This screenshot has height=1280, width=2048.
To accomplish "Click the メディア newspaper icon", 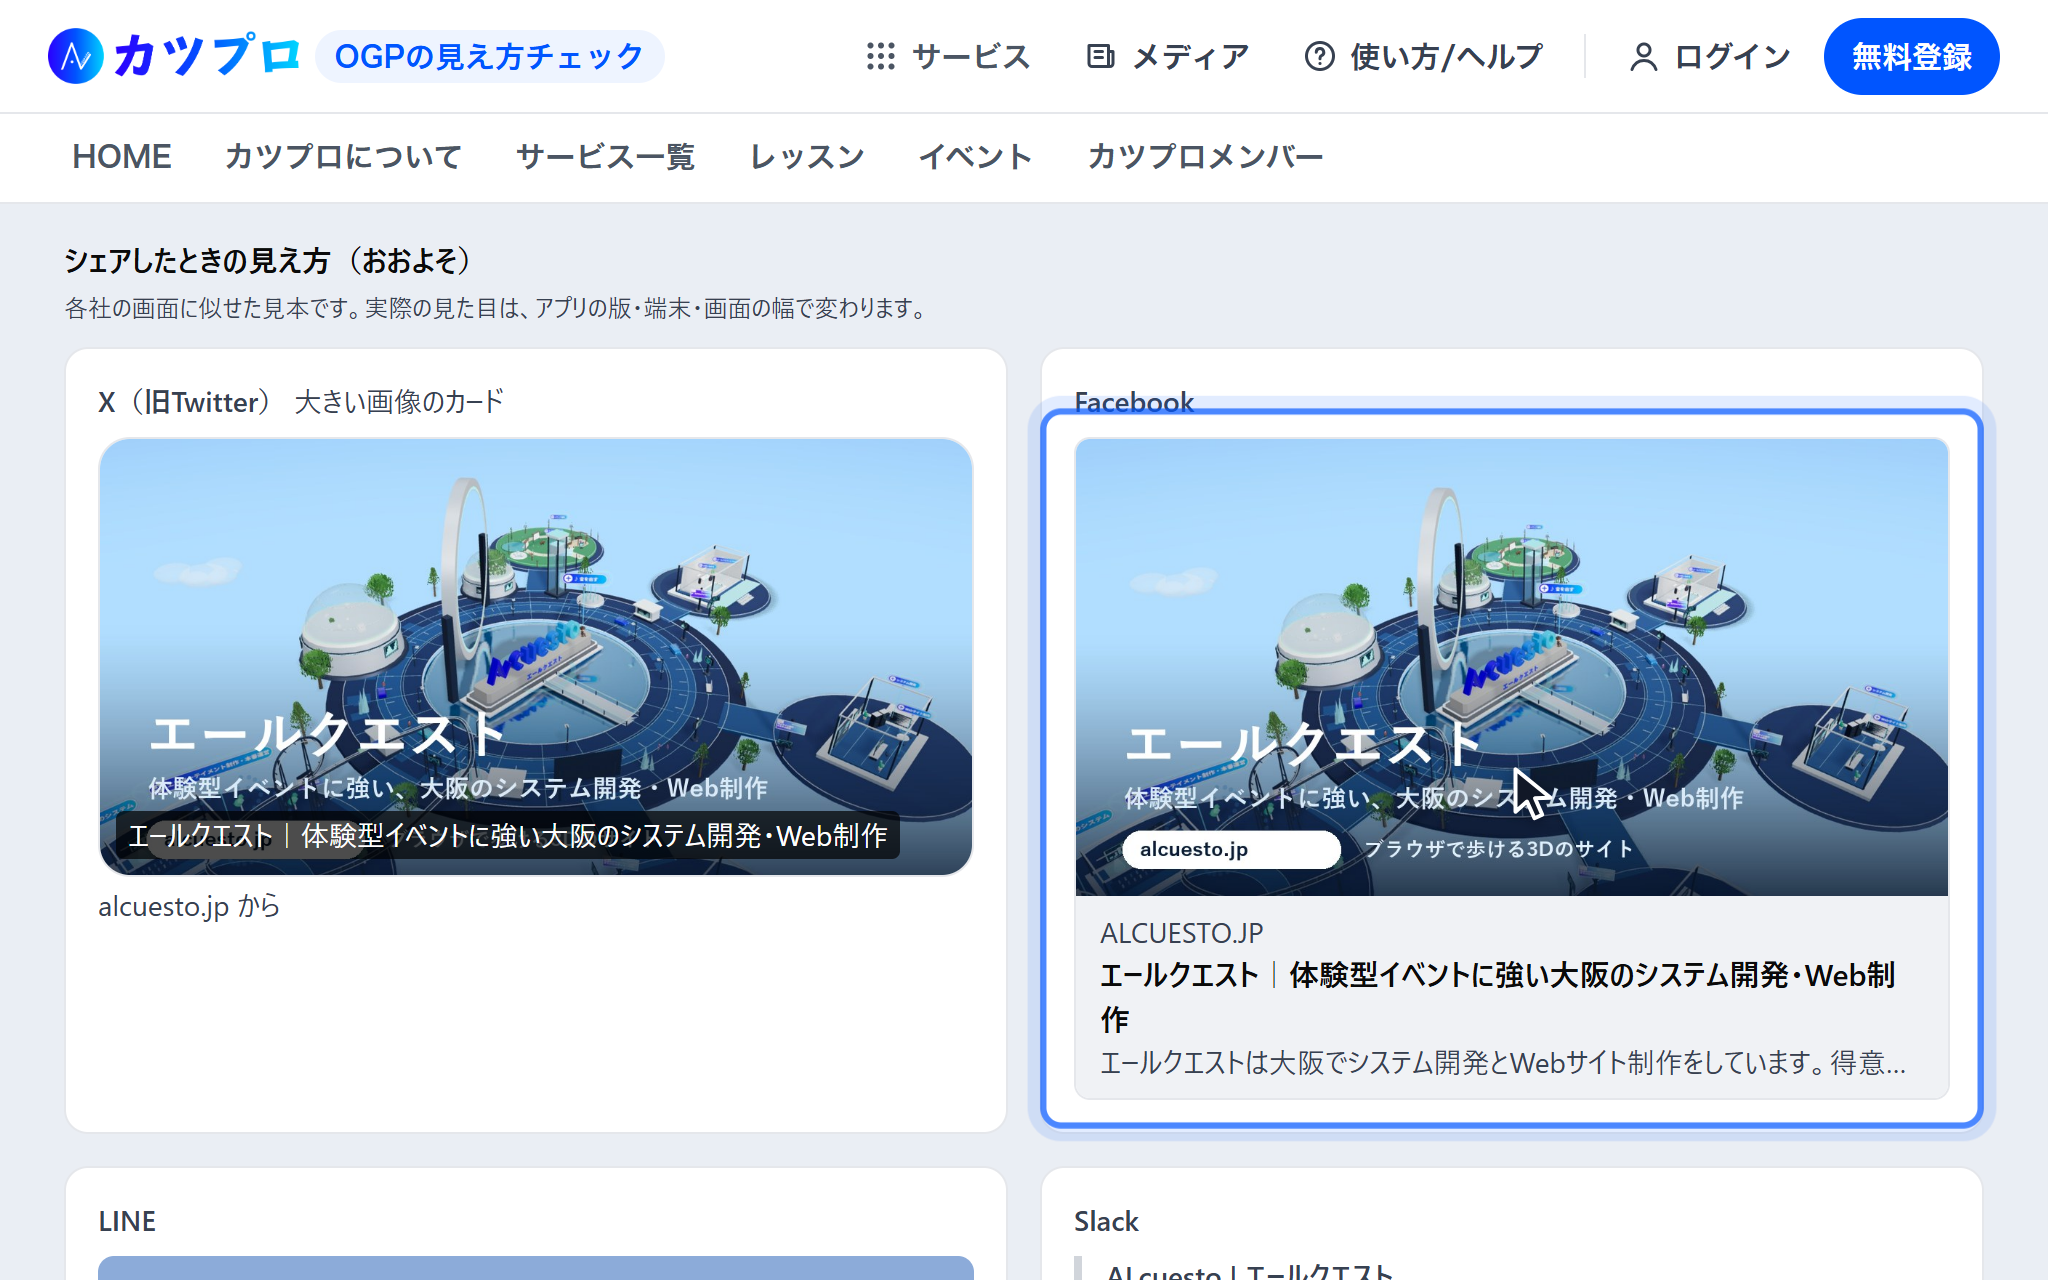I will pyautogui.click(x=1101, y=57).
